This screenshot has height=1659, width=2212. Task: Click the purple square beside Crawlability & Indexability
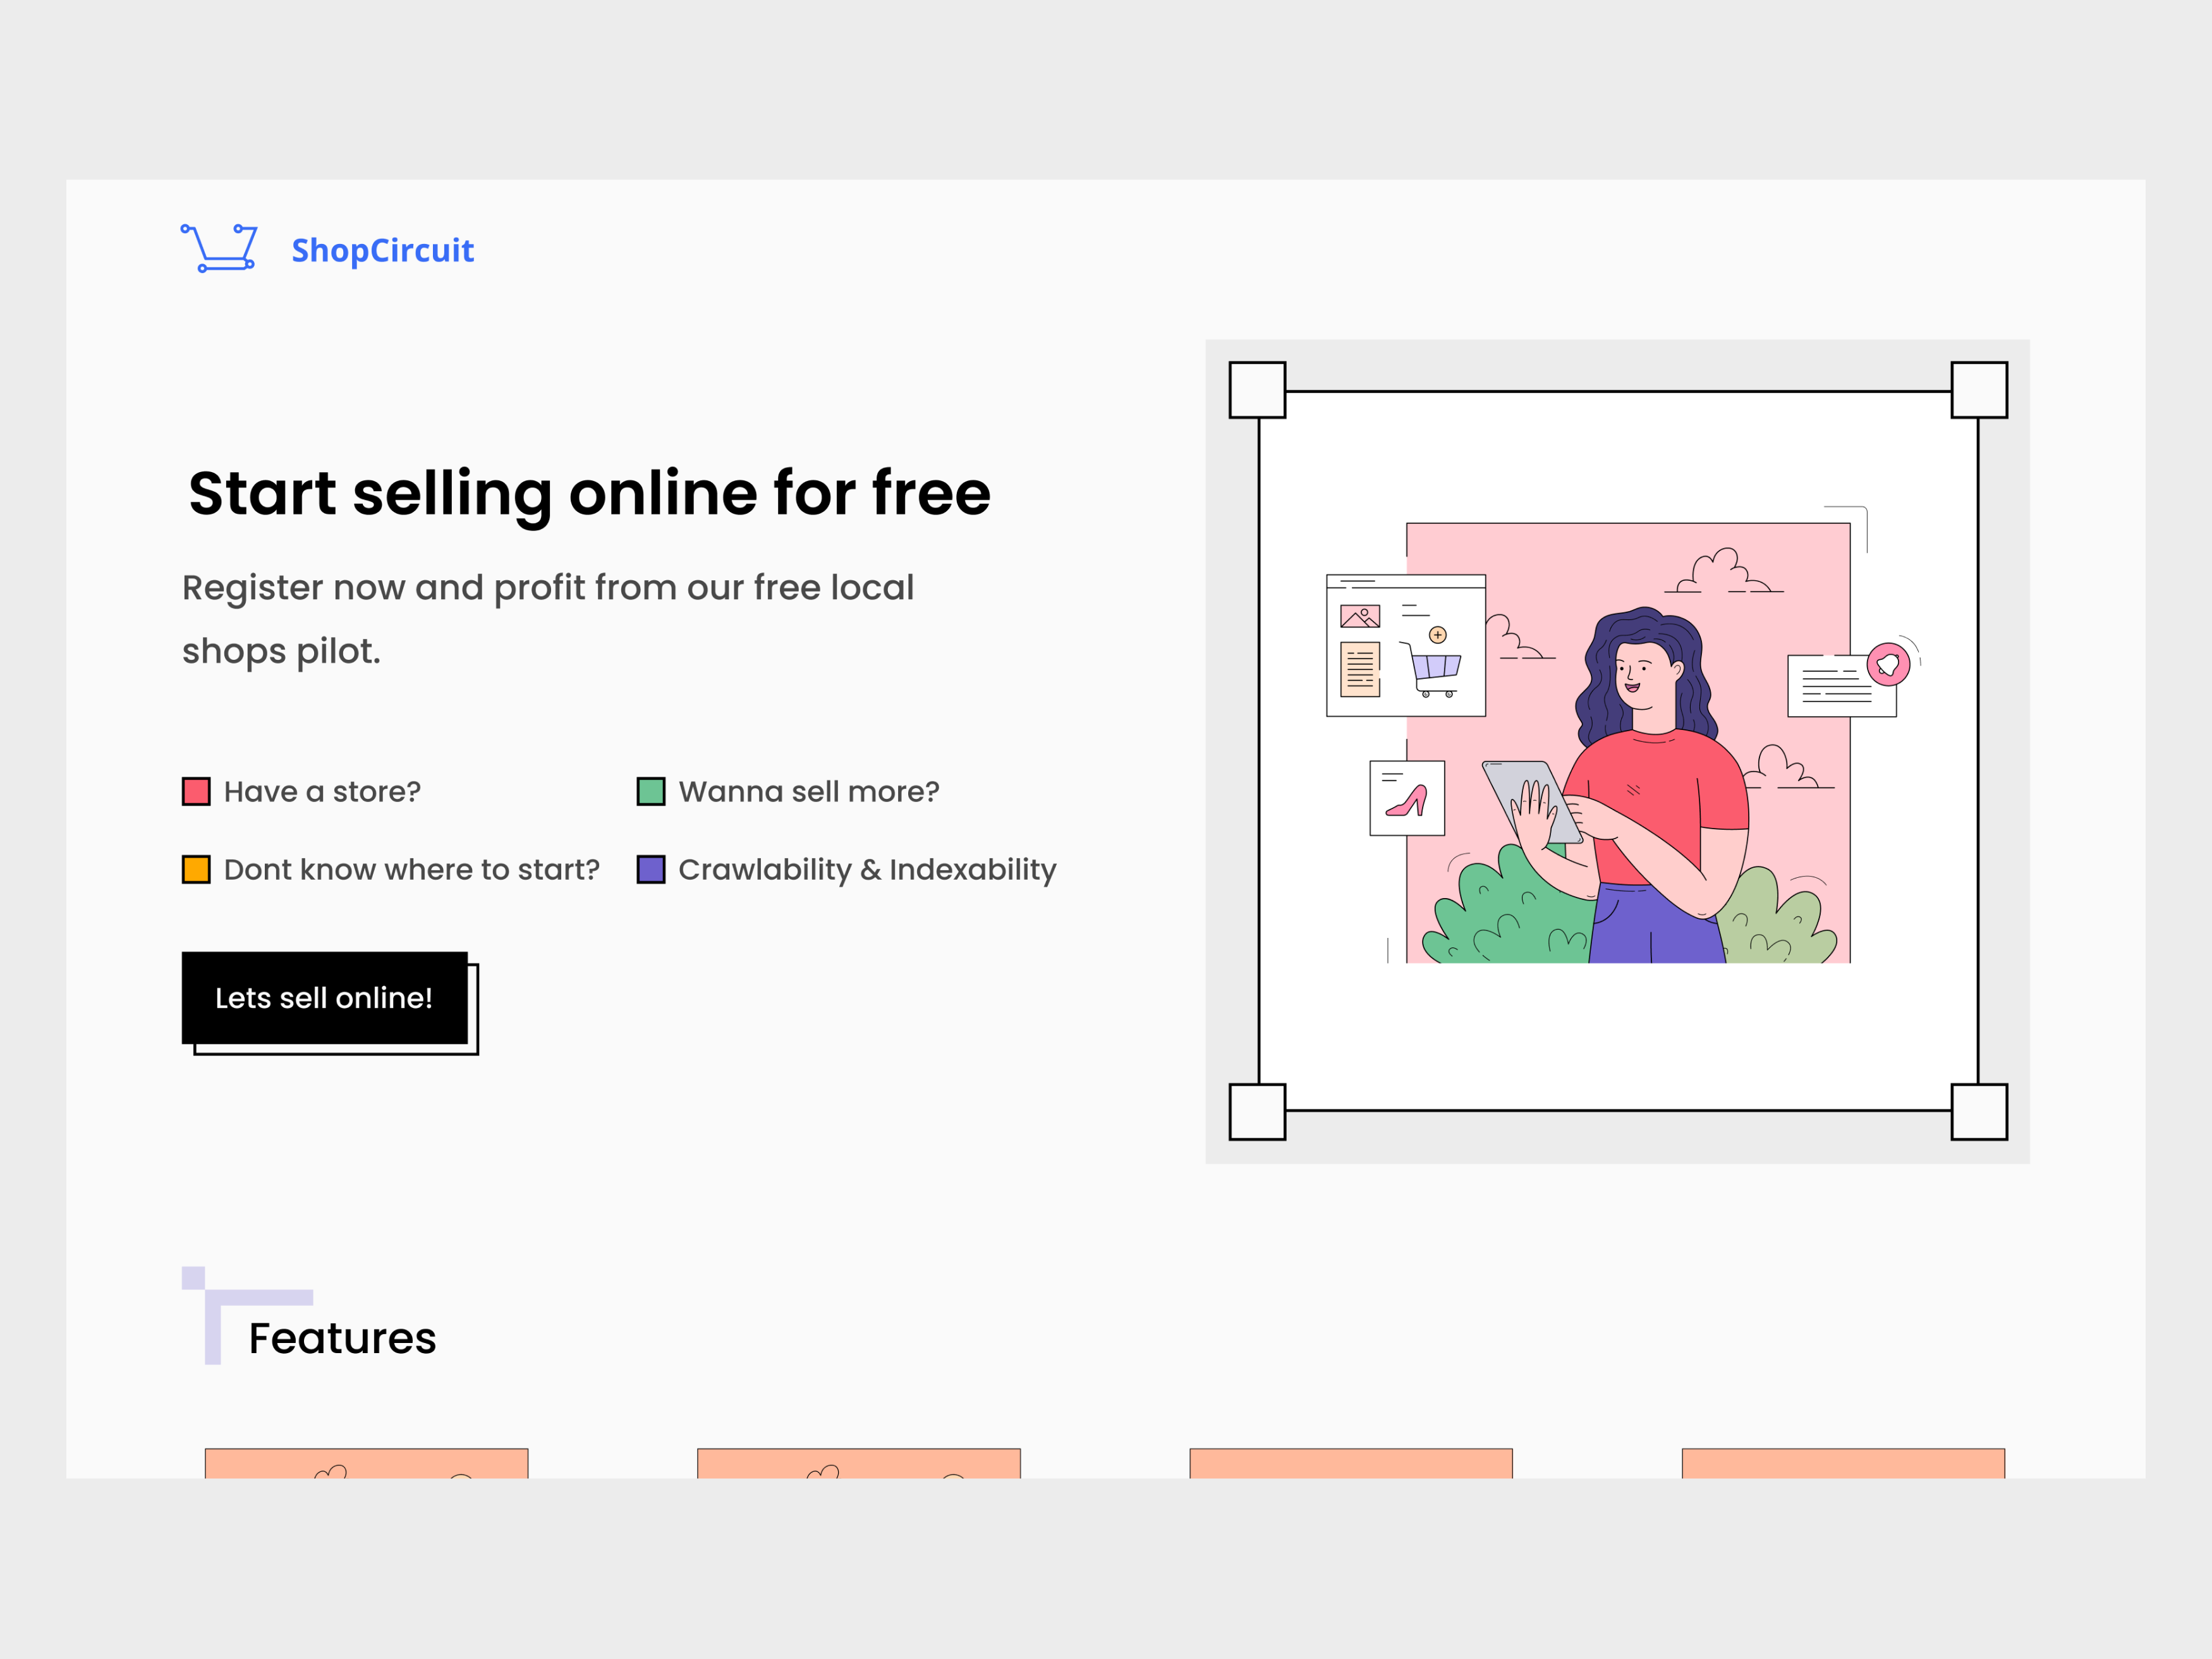pos(651,869)
